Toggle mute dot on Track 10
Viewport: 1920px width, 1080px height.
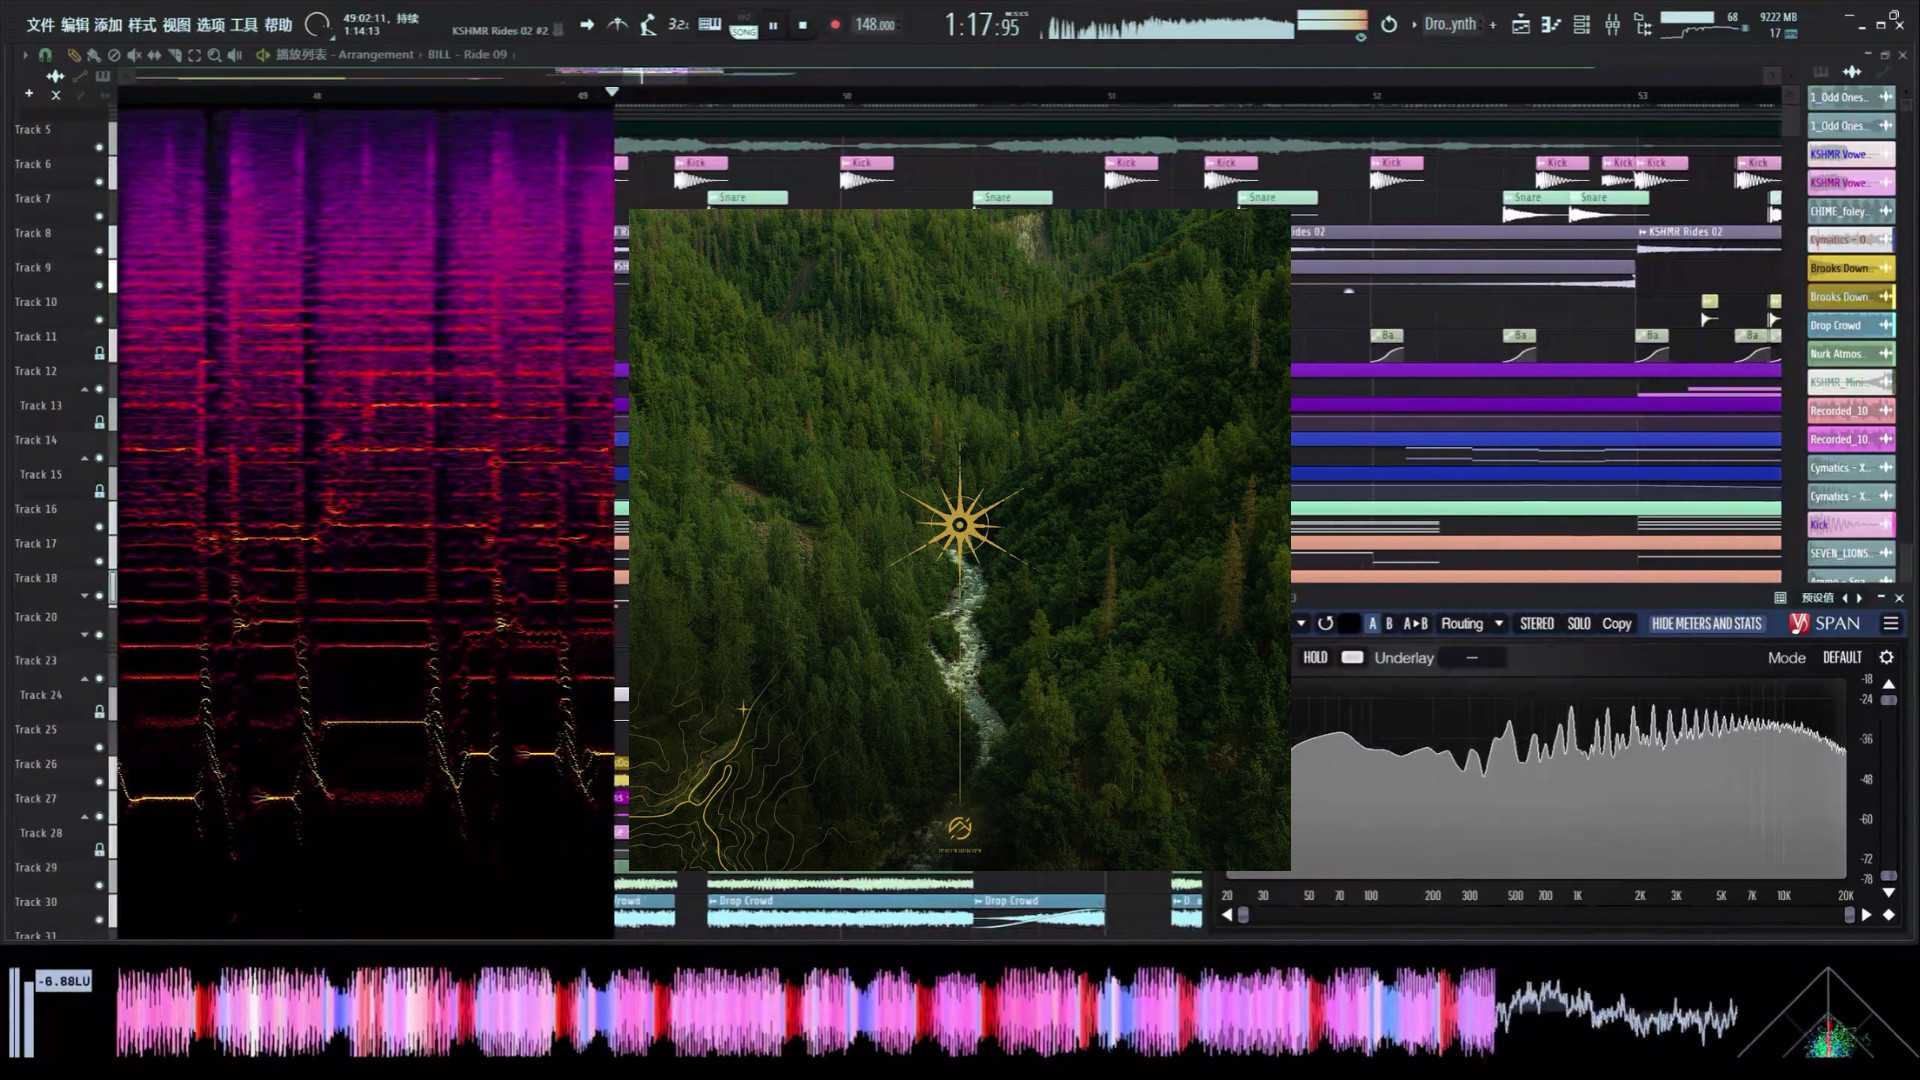click(x=99, y=320)
